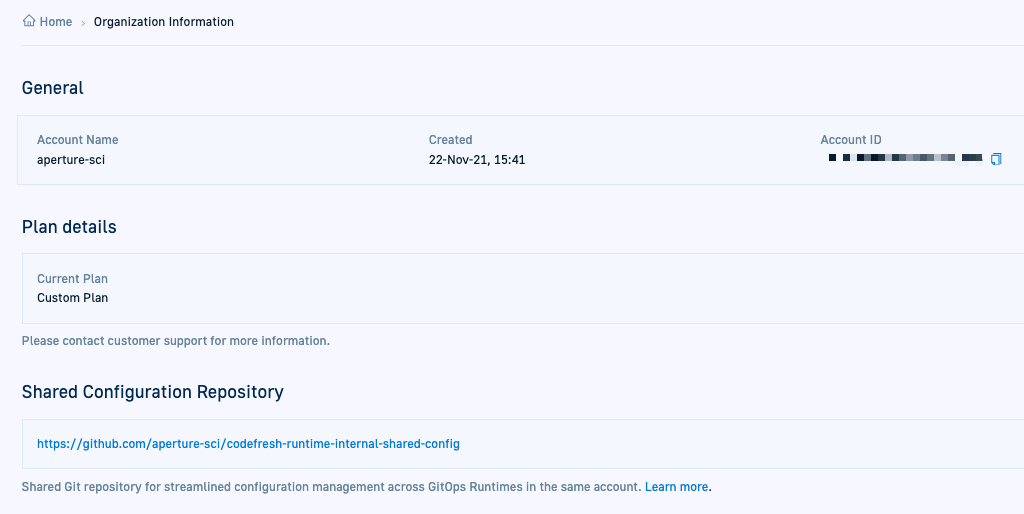The width and height of the screenshot is (1024, 514).
Task: Click the Shared Git repository description text
Action: (330, 487)
